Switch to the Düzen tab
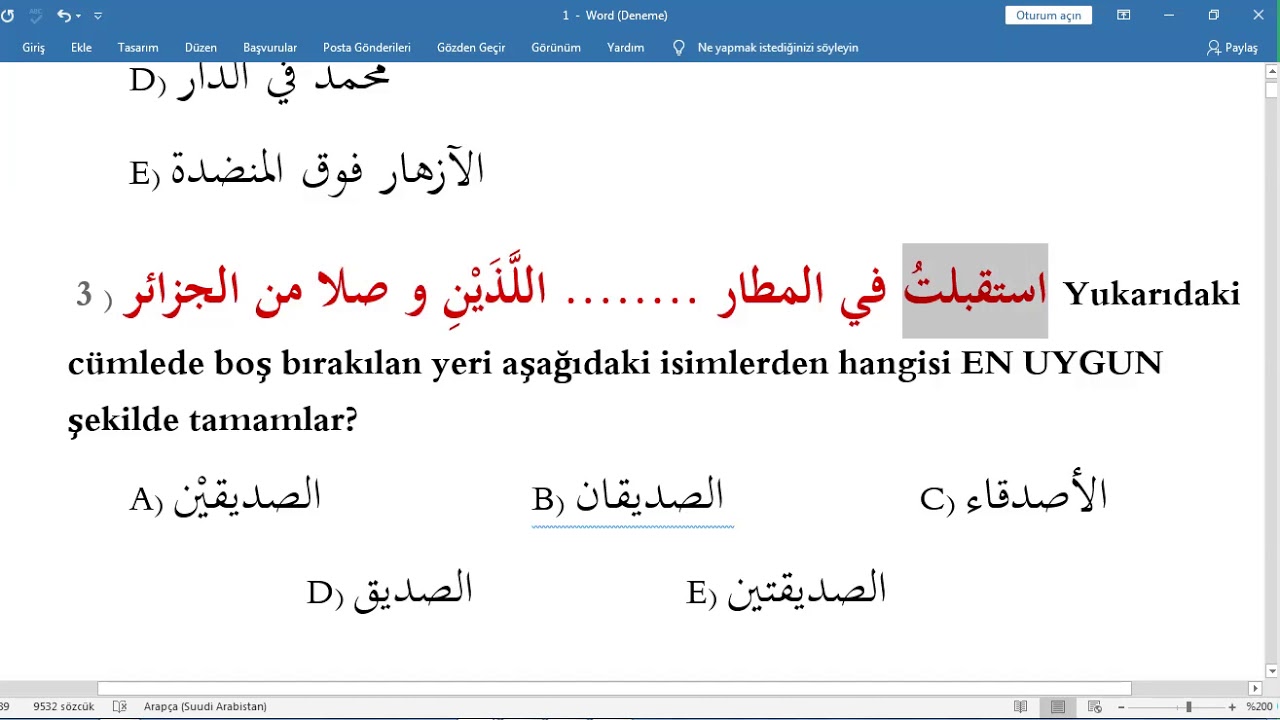The width and height of the screenshot is (1280, 720). (201, 48)
